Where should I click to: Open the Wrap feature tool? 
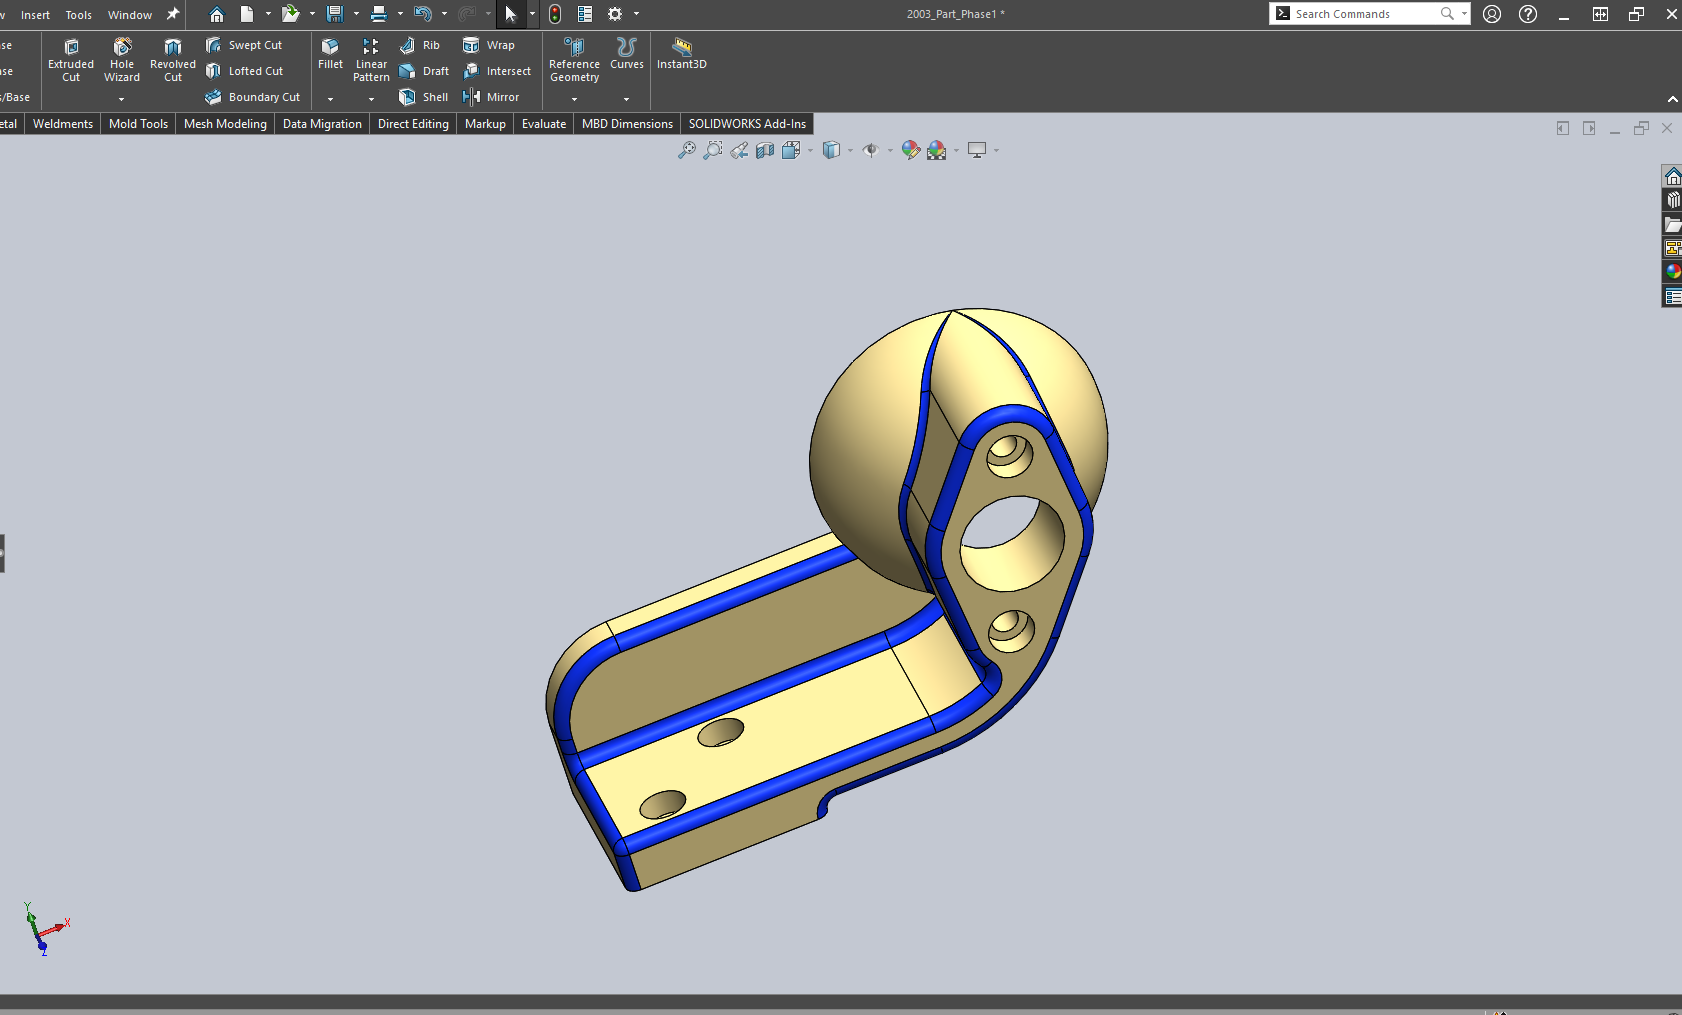[489, 45]
